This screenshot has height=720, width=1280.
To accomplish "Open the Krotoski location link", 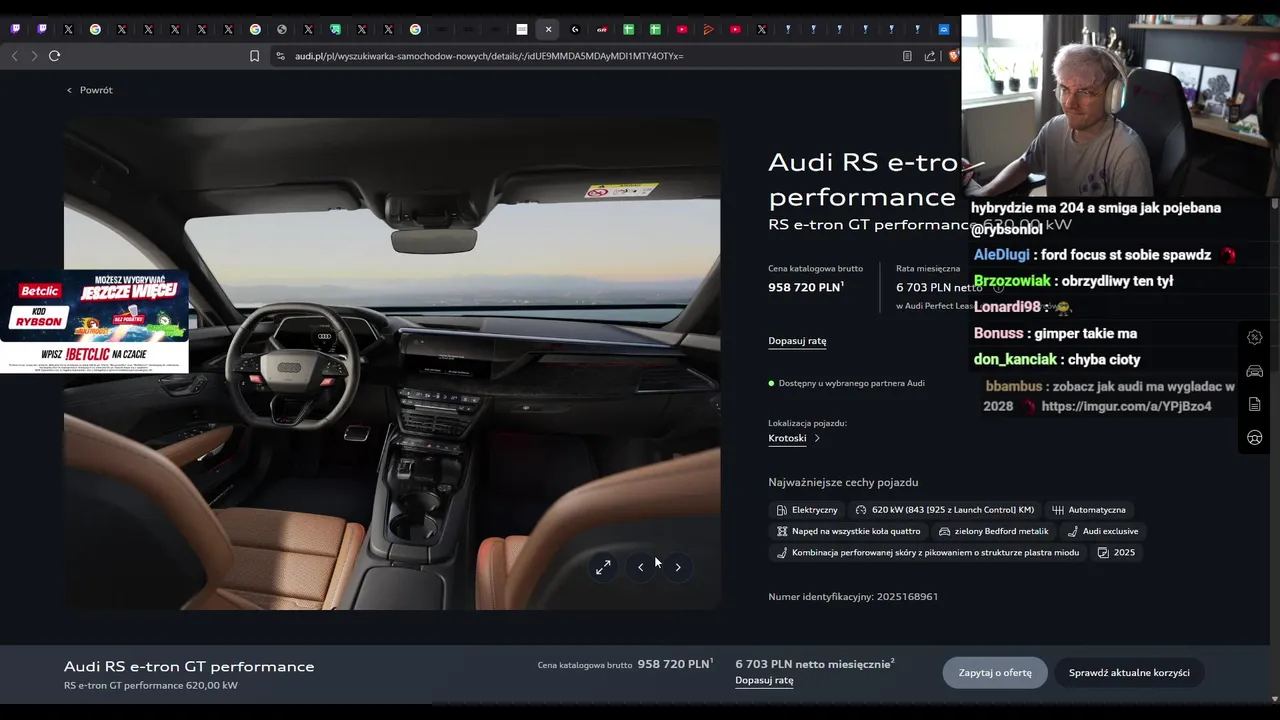I will [787, 438].
